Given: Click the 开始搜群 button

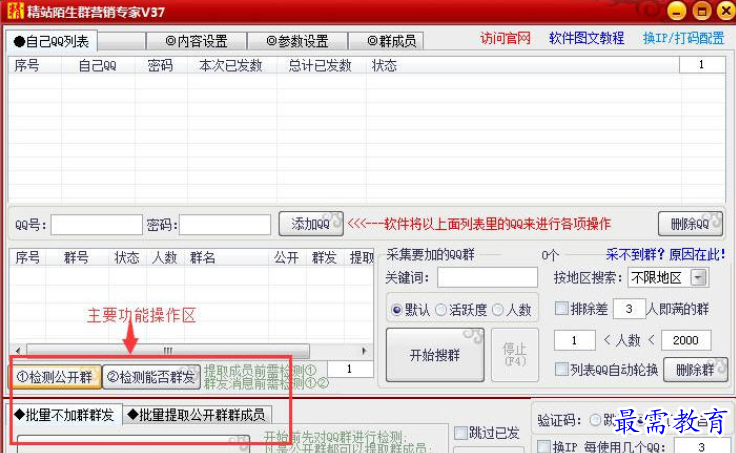Looking at the screenshot, I should tap(435, 355).
